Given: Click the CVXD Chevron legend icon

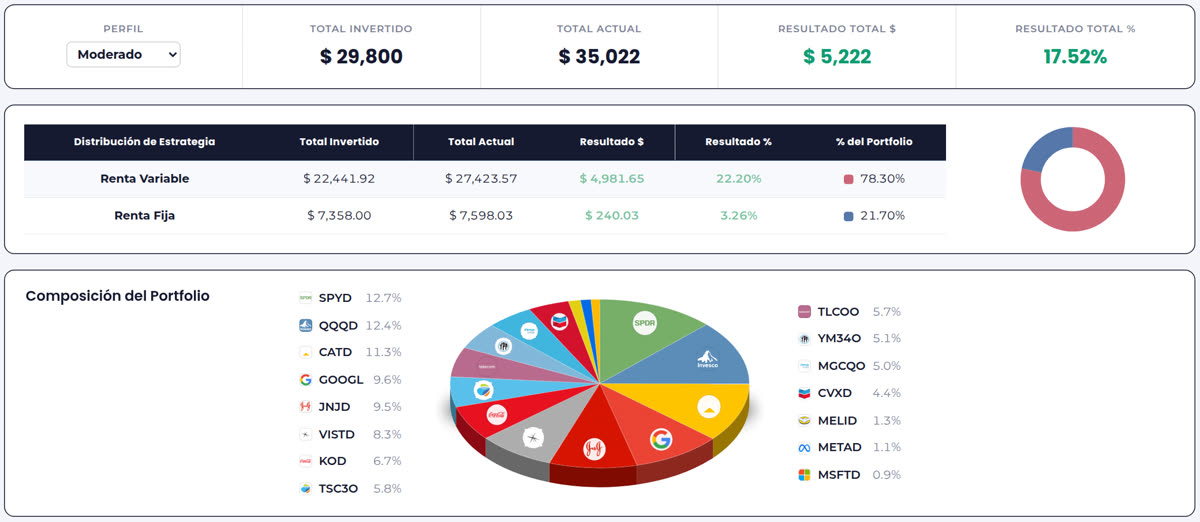Looking at the screenshot, I should pyautogui.click(x=804, y=393).
